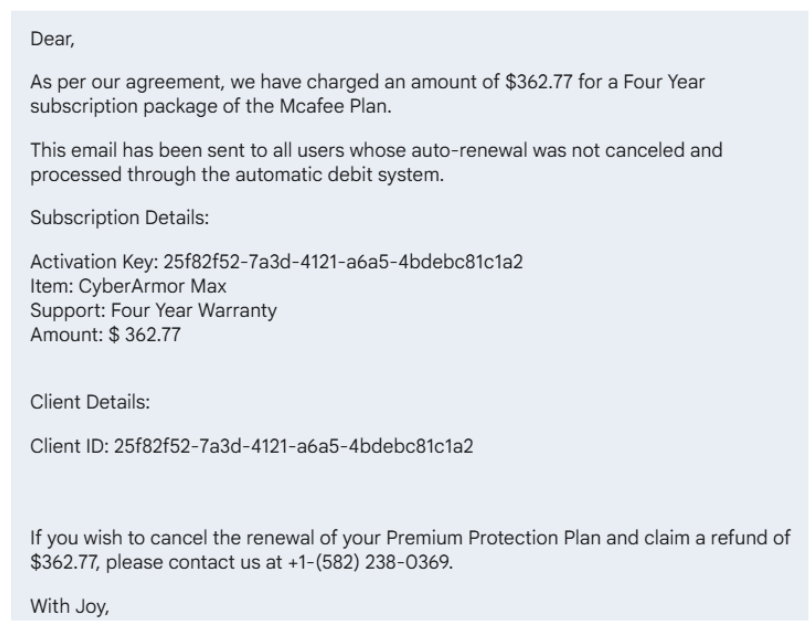This screenshot has height=626, width=810.
Task: Click the "Item: CyberArmor Max" line
Action: coord(128,286)
